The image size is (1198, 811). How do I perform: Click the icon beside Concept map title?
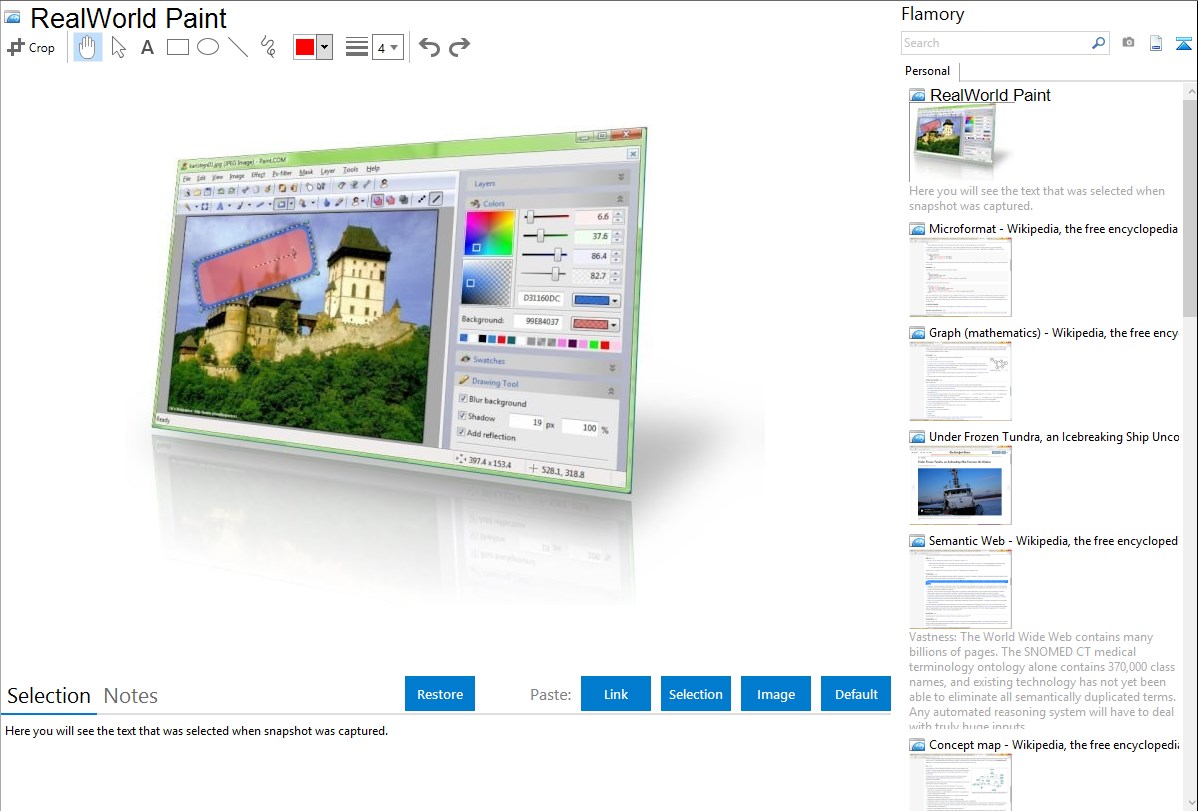[918, 745]
